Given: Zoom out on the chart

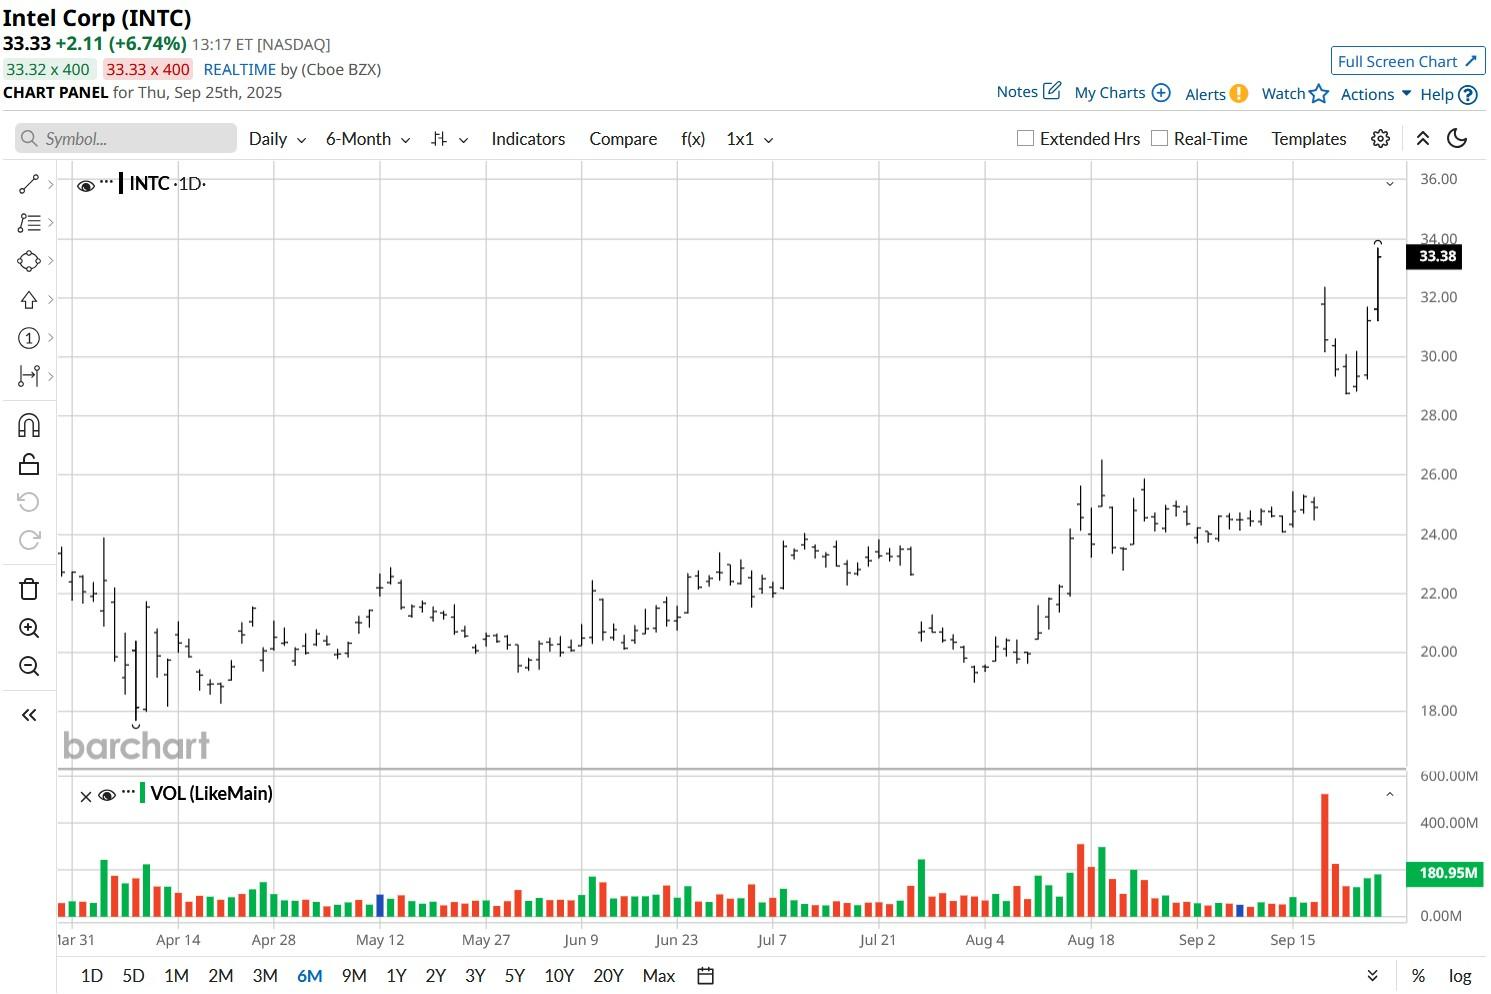Looking at the screenshot, I should tap(29, 666).
